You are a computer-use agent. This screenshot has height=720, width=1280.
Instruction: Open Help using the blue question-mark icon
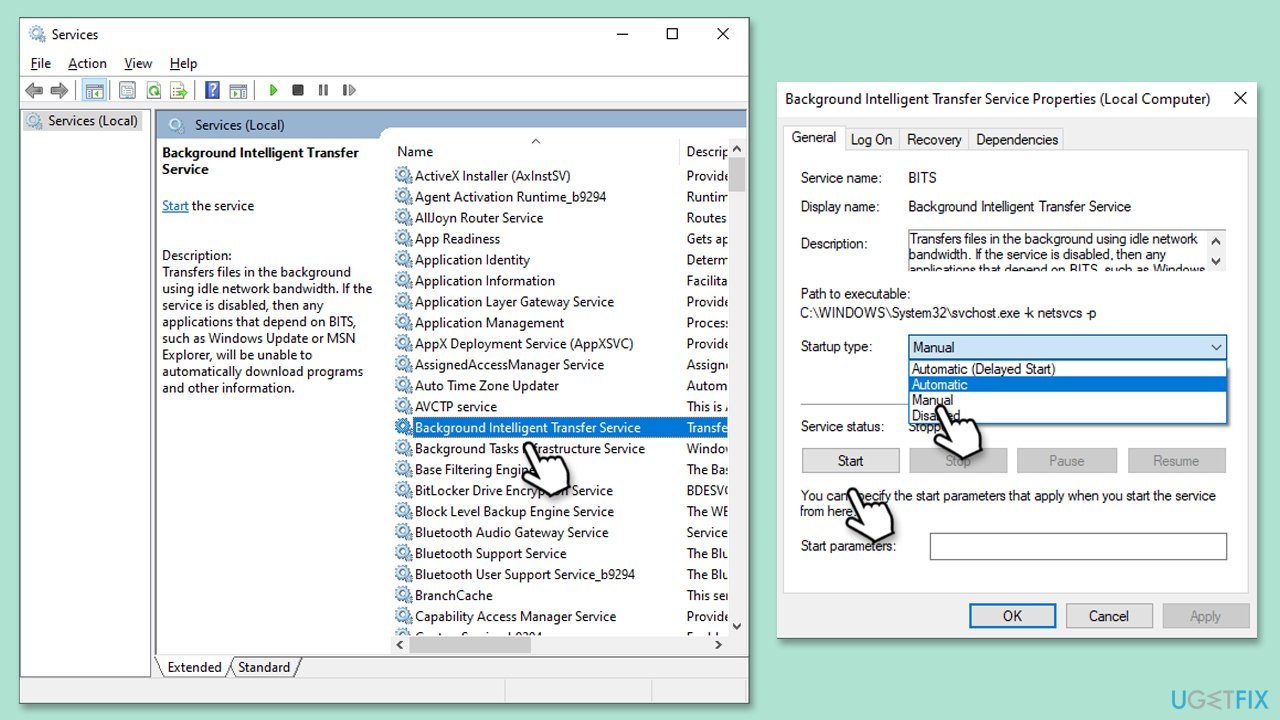click(212, 90)
